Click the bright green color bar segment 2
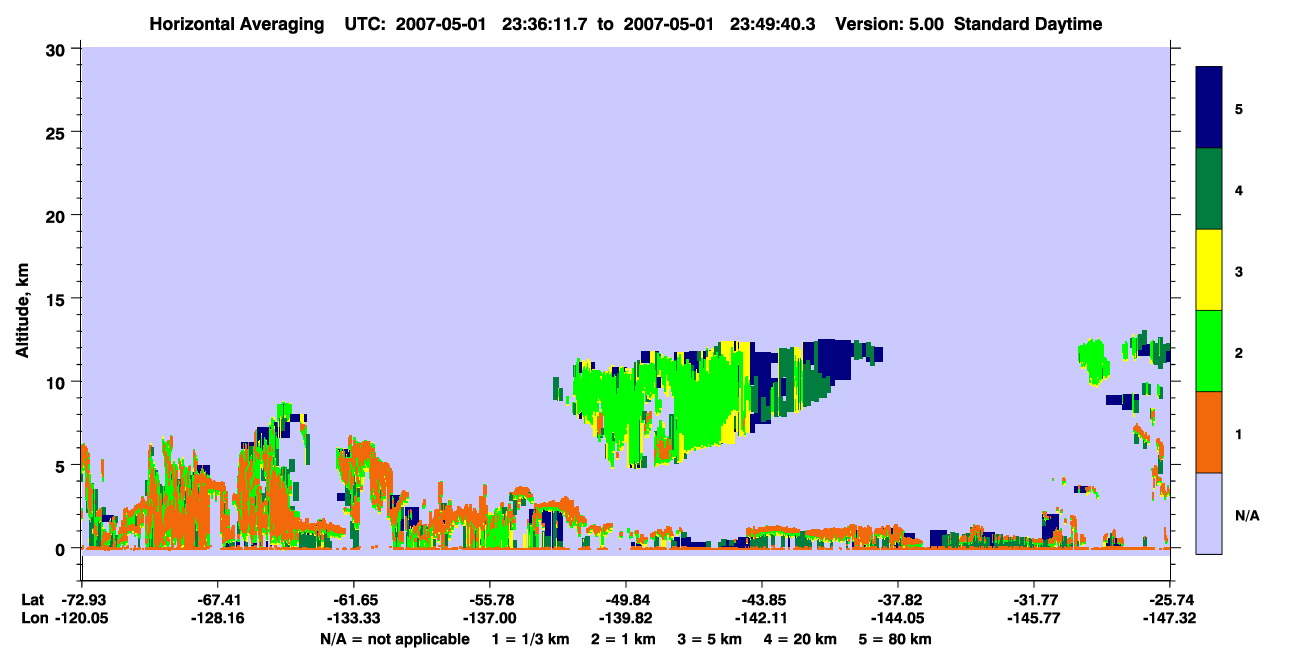Viewport: 1300px width, 667px height. 1209,351
